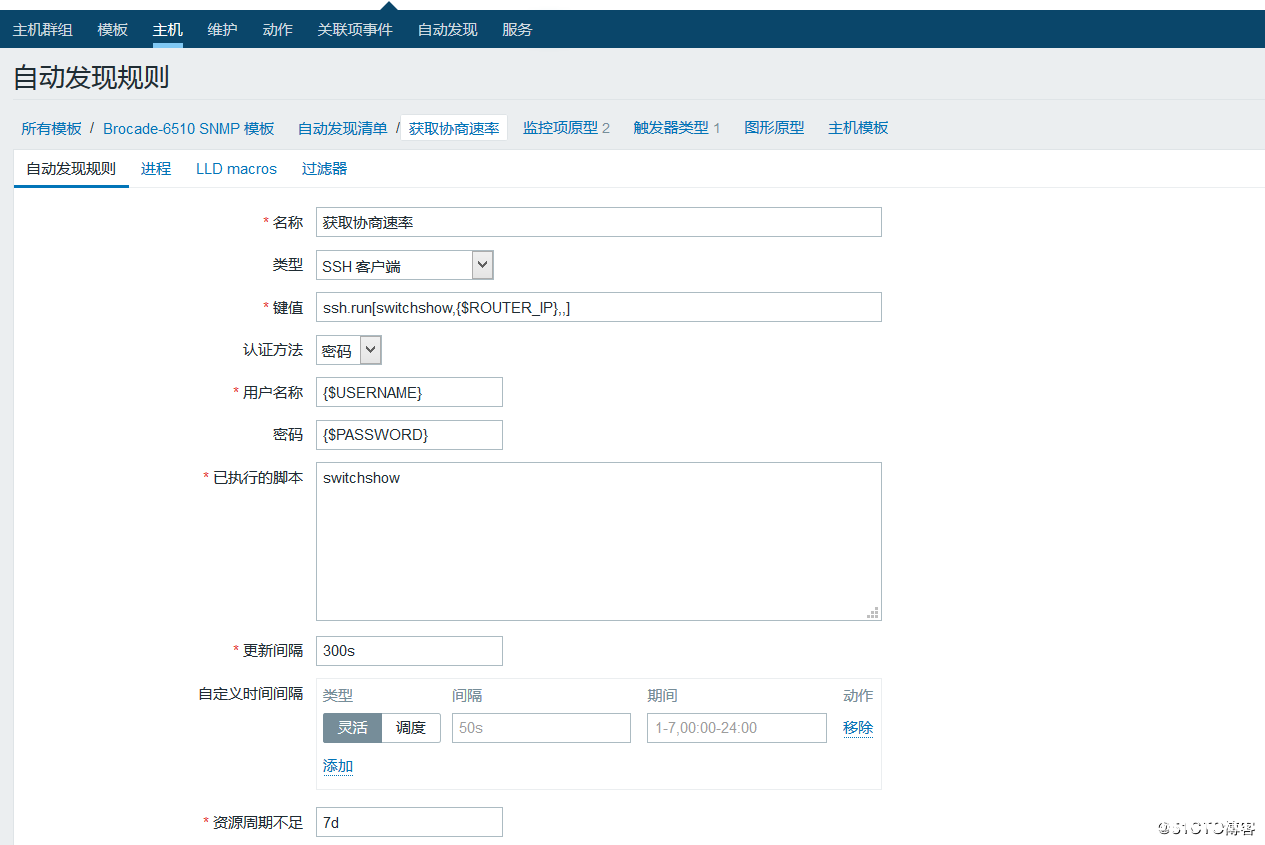This screenshot has width=1265, height=845.
Task: Select the 灵活 interval type
Action: (x=352, y=727)
